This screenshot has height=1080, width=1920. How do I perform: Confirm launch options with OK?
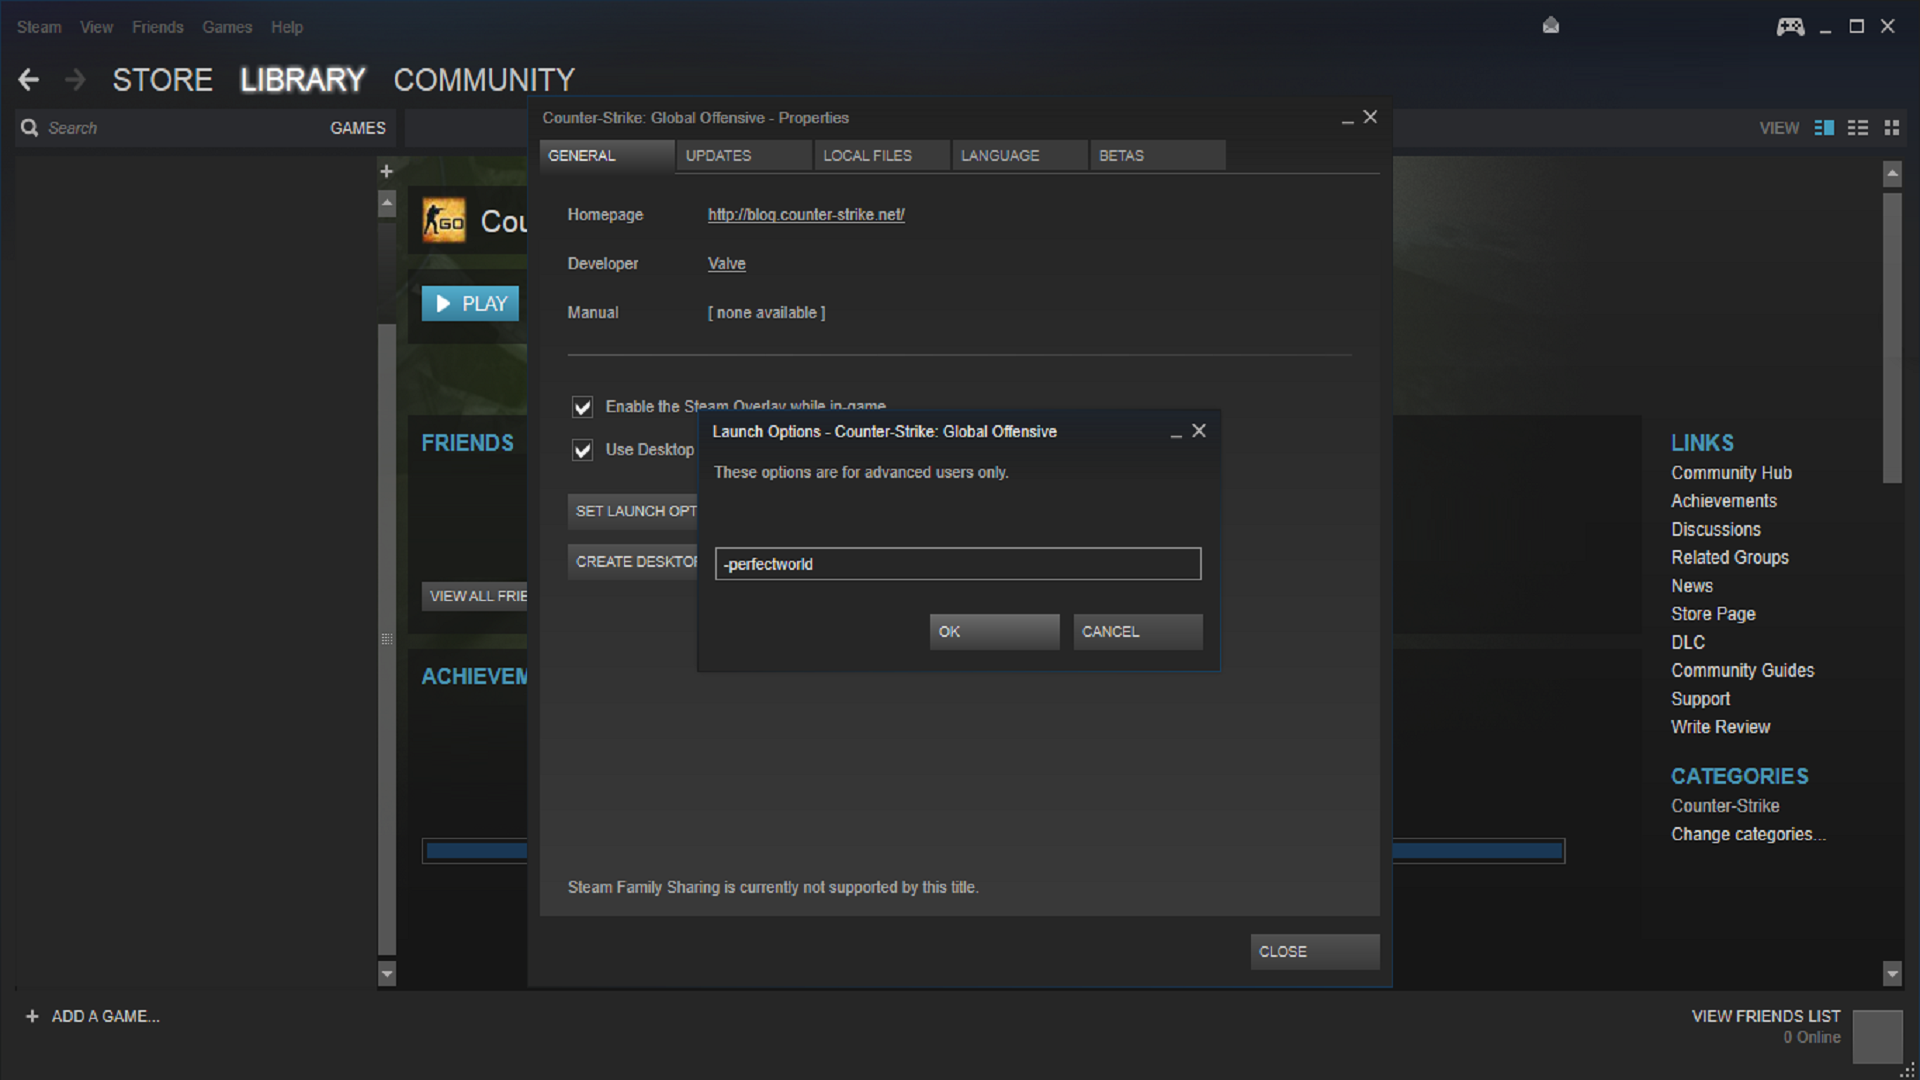point(993,632)
